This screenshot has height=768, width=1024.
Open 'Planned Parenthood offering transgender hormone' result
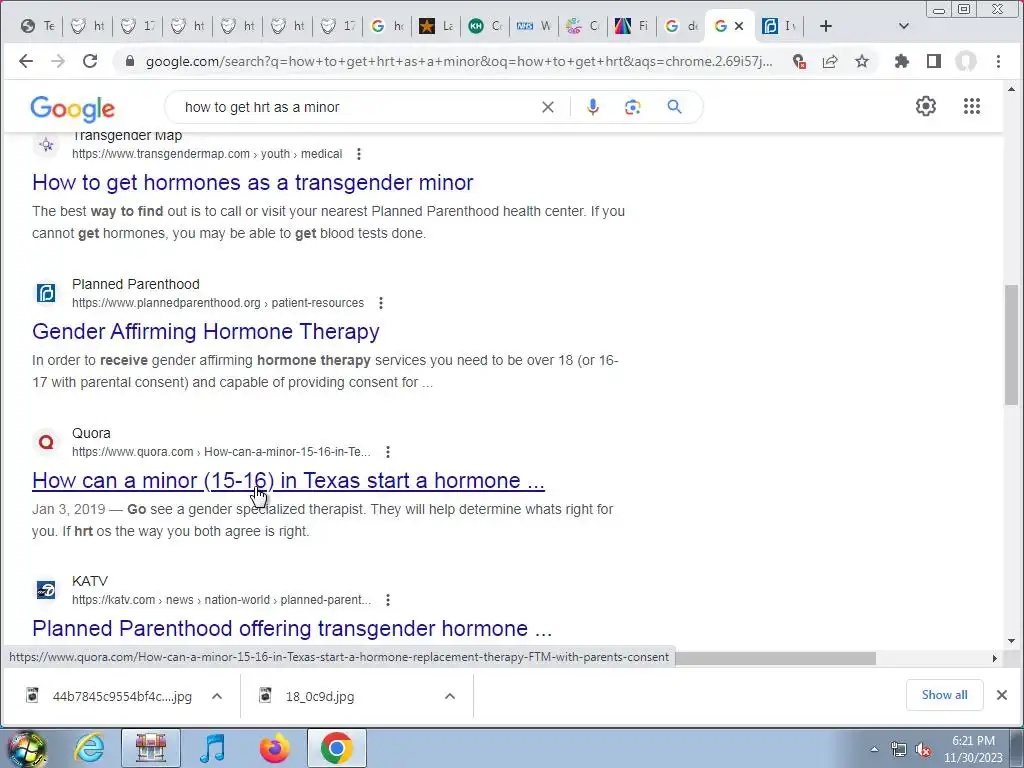(x=292, y=628)
